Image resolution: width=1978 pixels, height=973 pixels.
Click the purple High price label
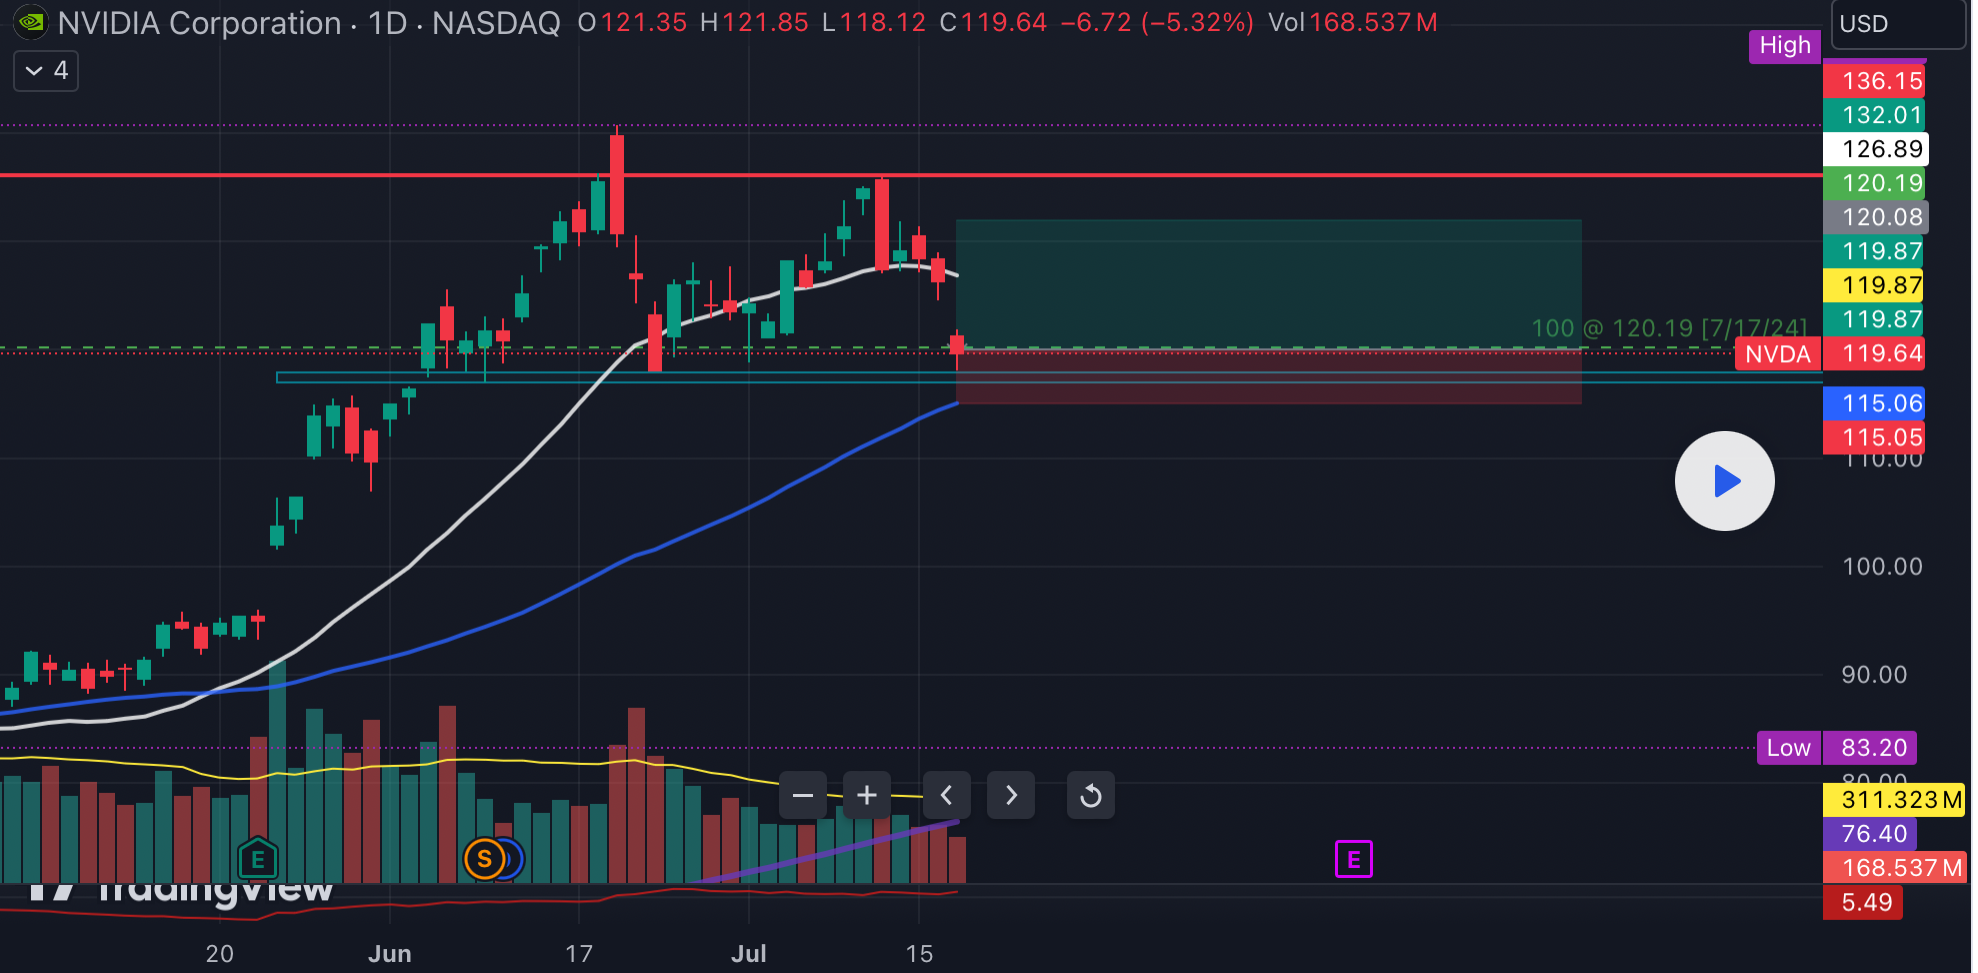1785,46
